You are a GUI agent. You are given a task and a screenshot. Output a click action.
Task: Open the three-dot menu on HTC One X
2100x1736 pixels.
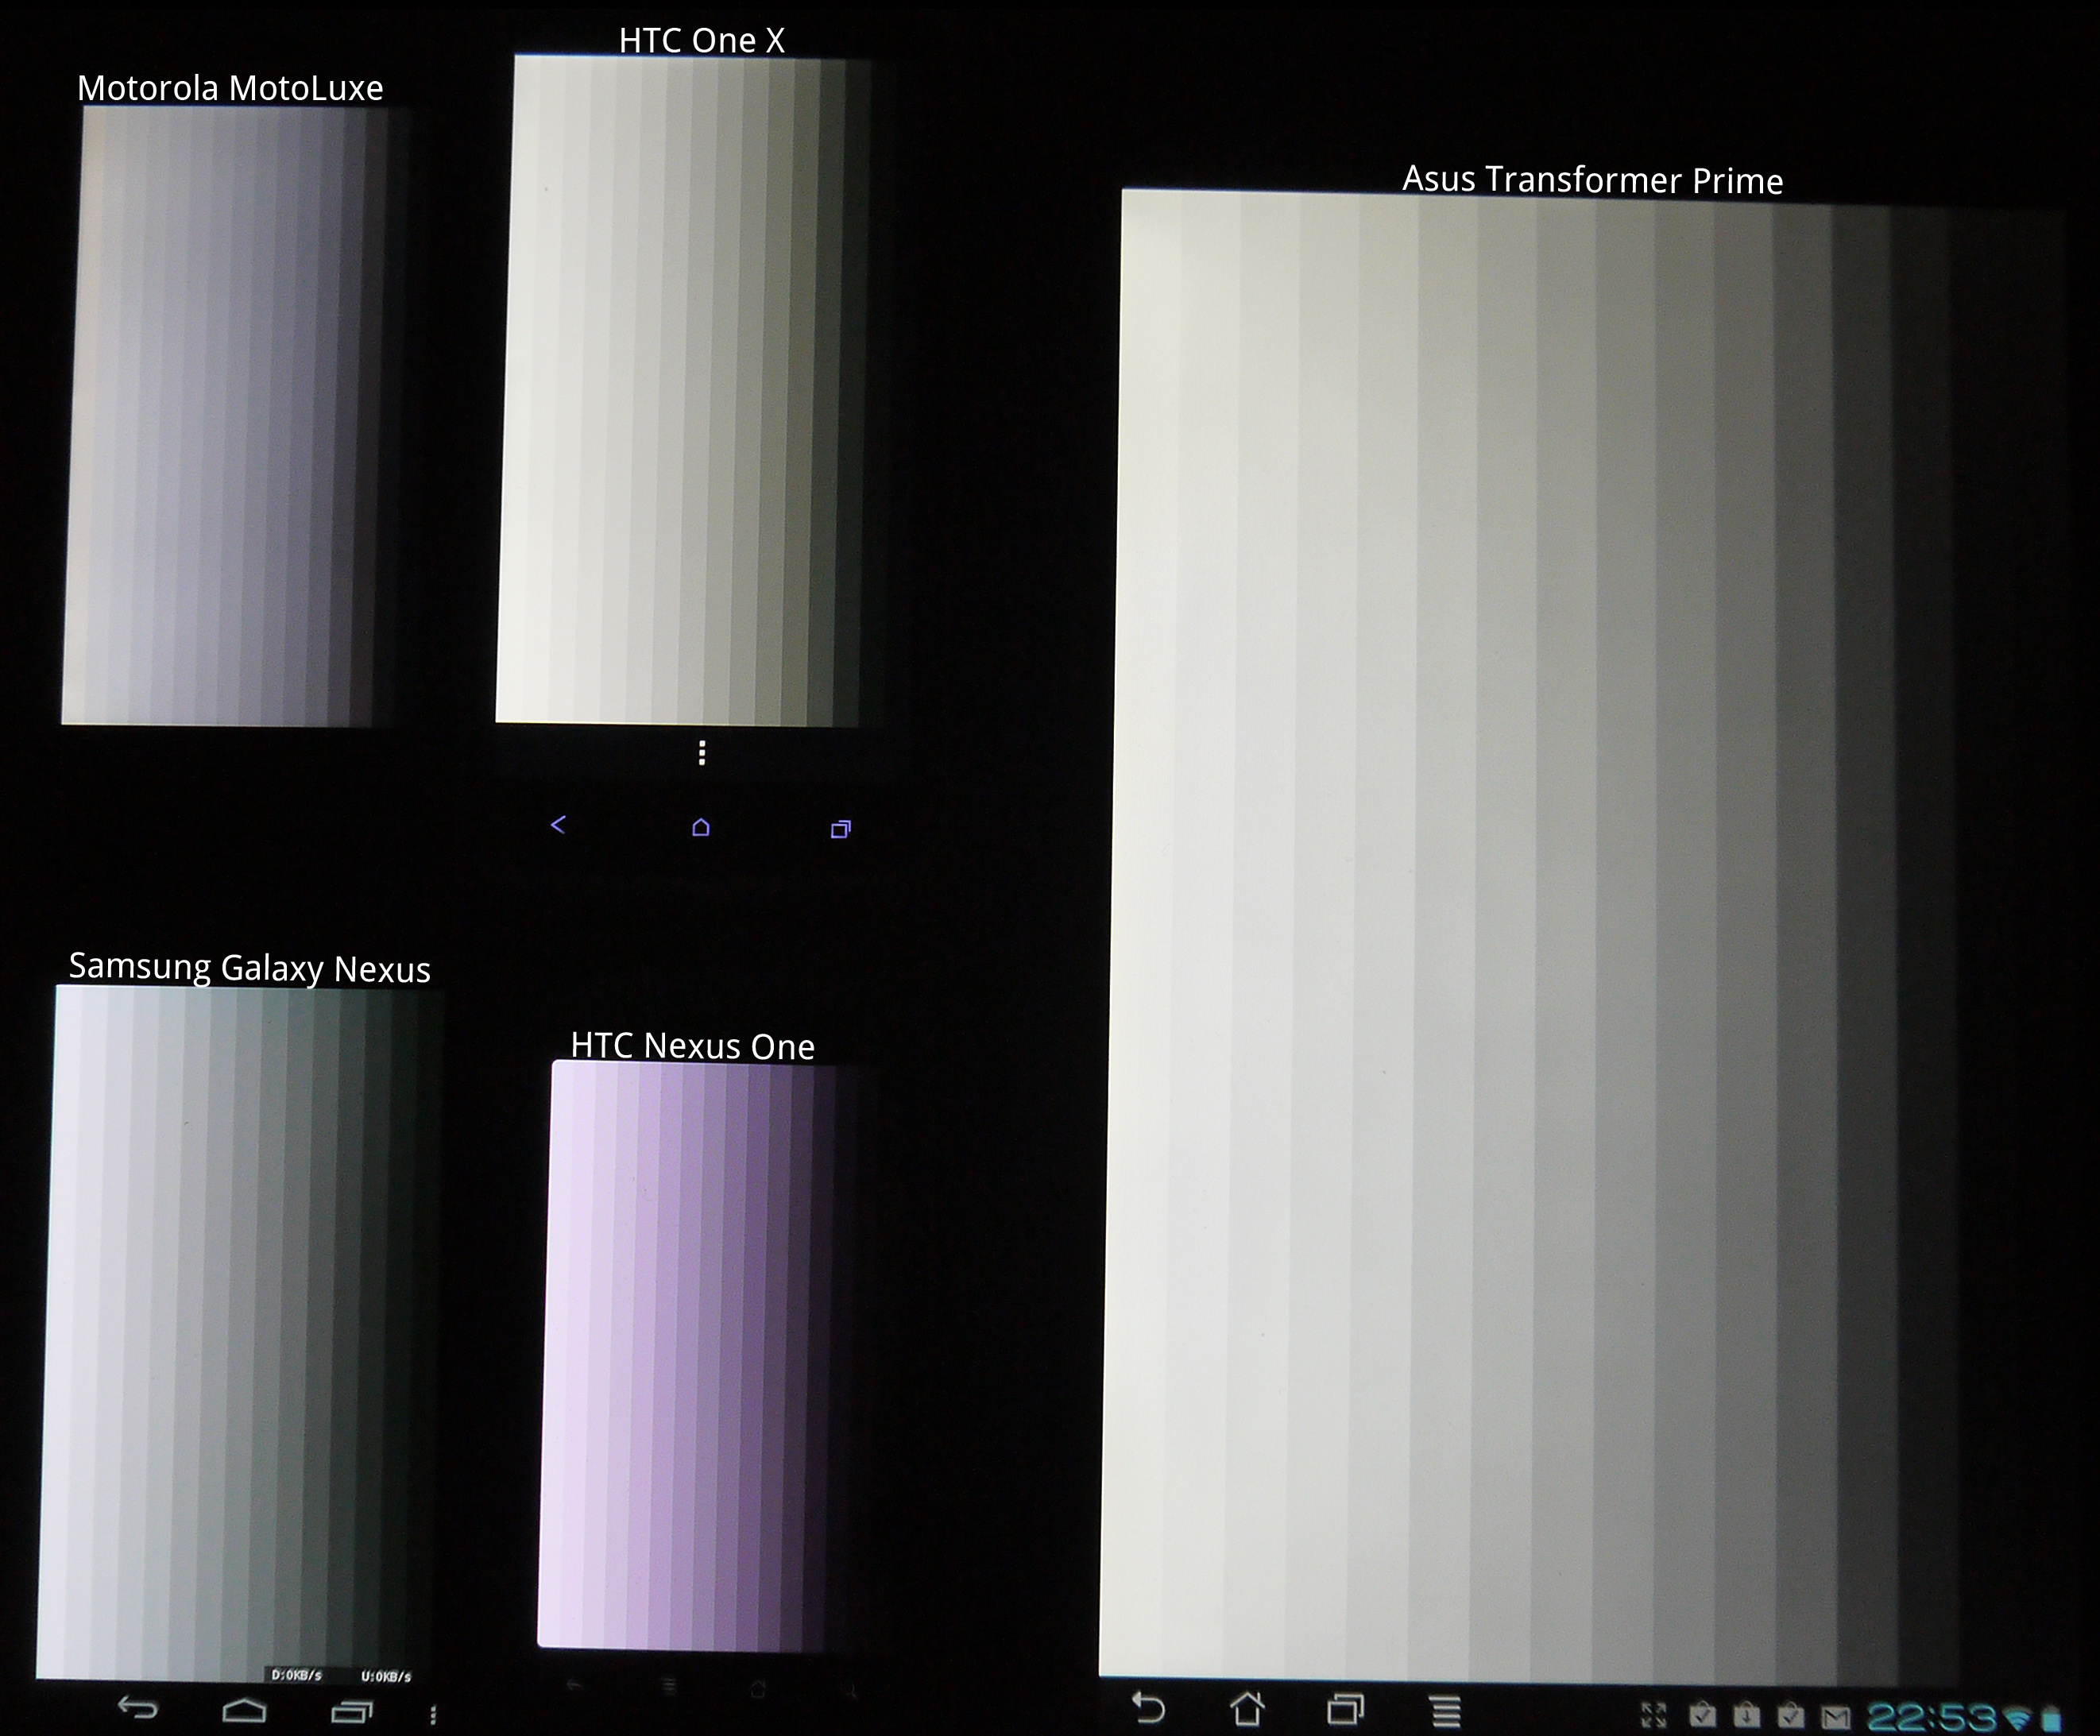point(702,752)
